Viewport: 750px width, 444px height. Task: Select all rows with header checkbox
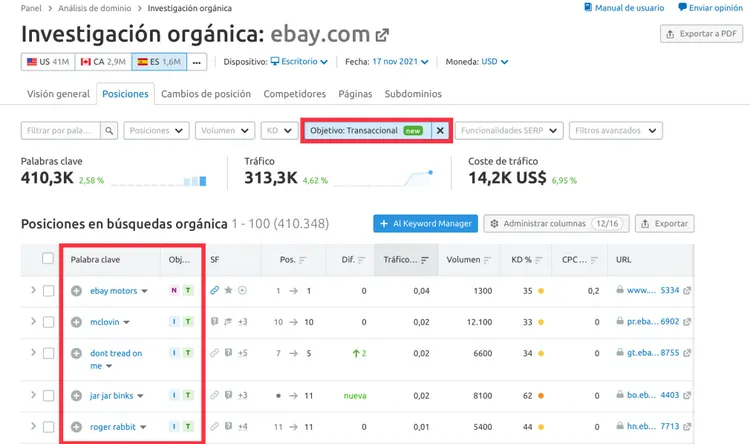(48, 259)
